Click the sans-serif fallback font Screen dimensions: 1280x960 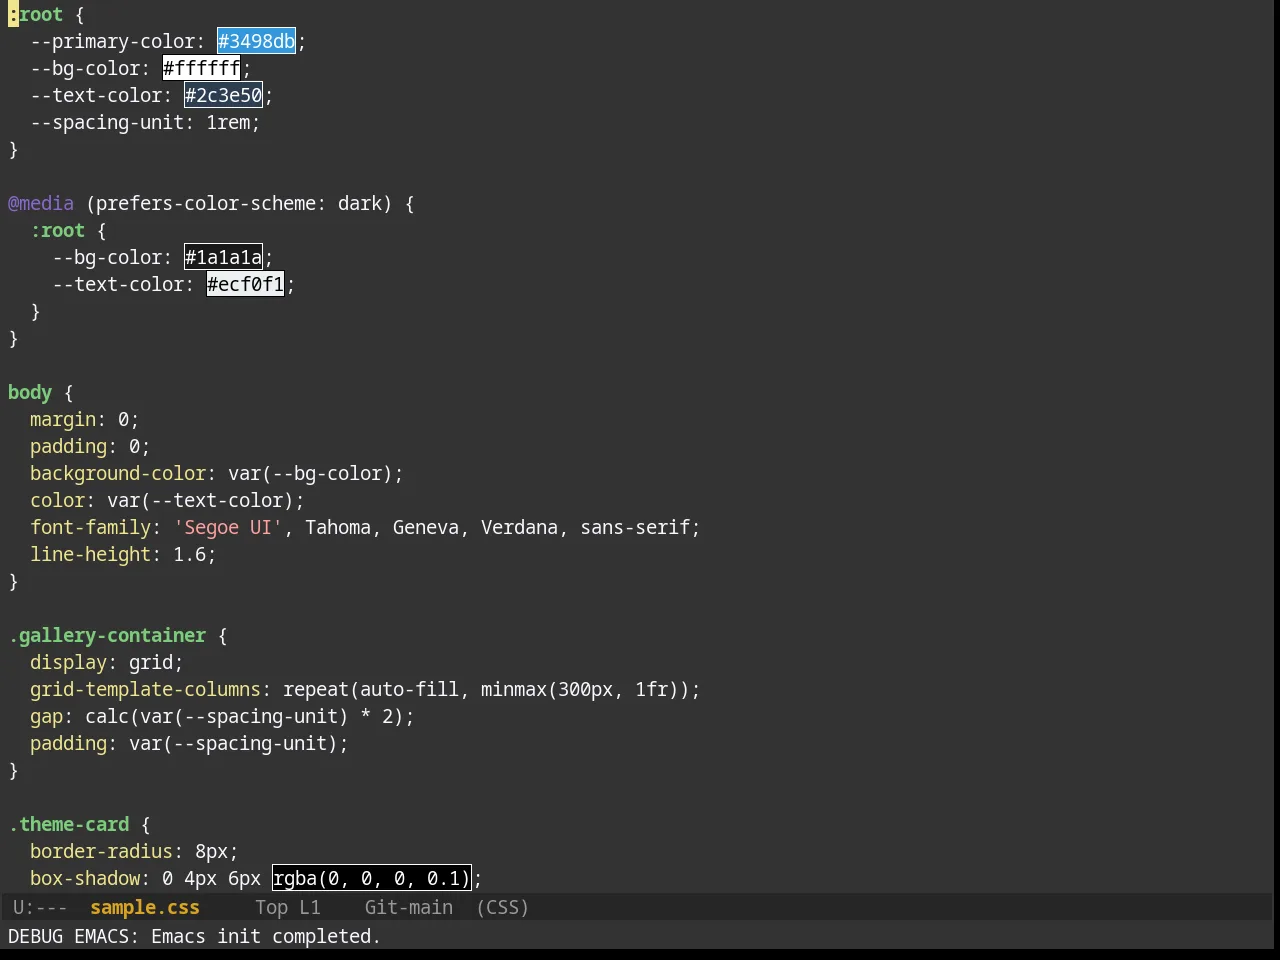[635, 527]
